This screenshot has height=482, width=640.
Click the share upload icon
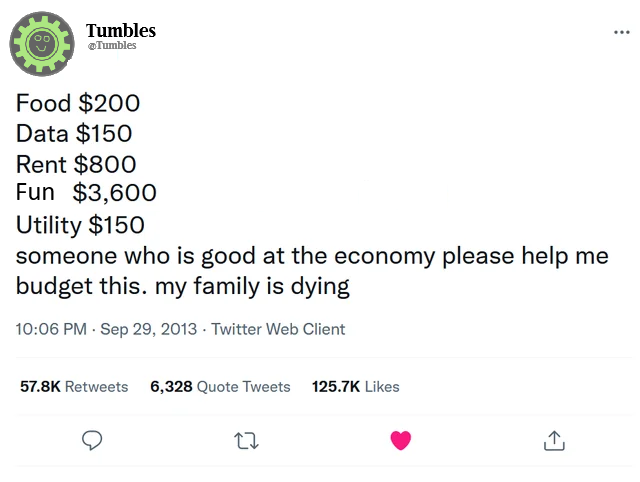point(554,440)
